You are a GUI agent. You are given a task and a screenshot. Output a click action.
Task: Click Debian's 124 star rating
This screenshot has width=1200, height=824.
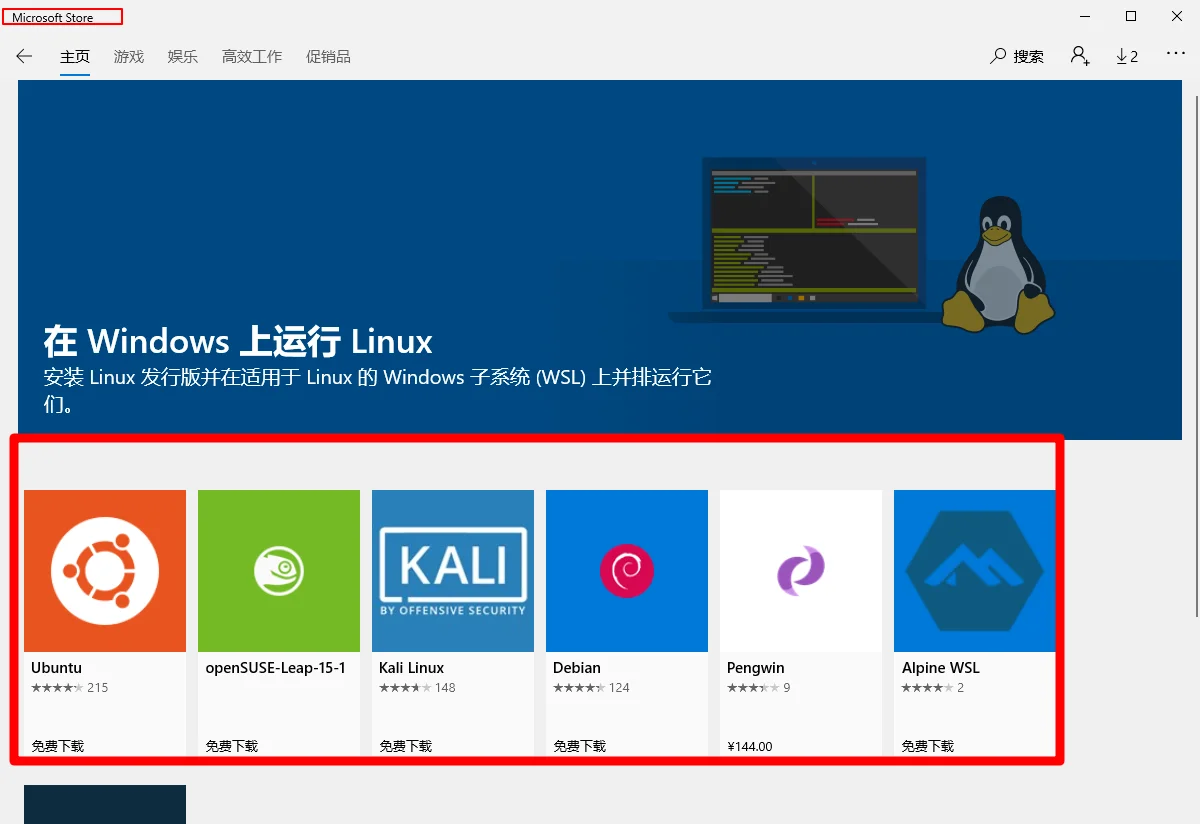coord(591,688)
